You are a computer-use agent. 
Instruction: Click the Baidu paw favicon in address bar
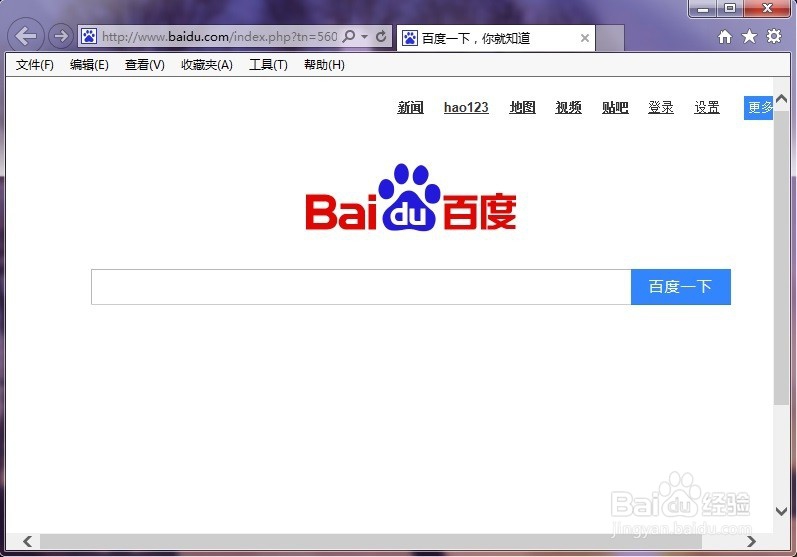point(89,36)
